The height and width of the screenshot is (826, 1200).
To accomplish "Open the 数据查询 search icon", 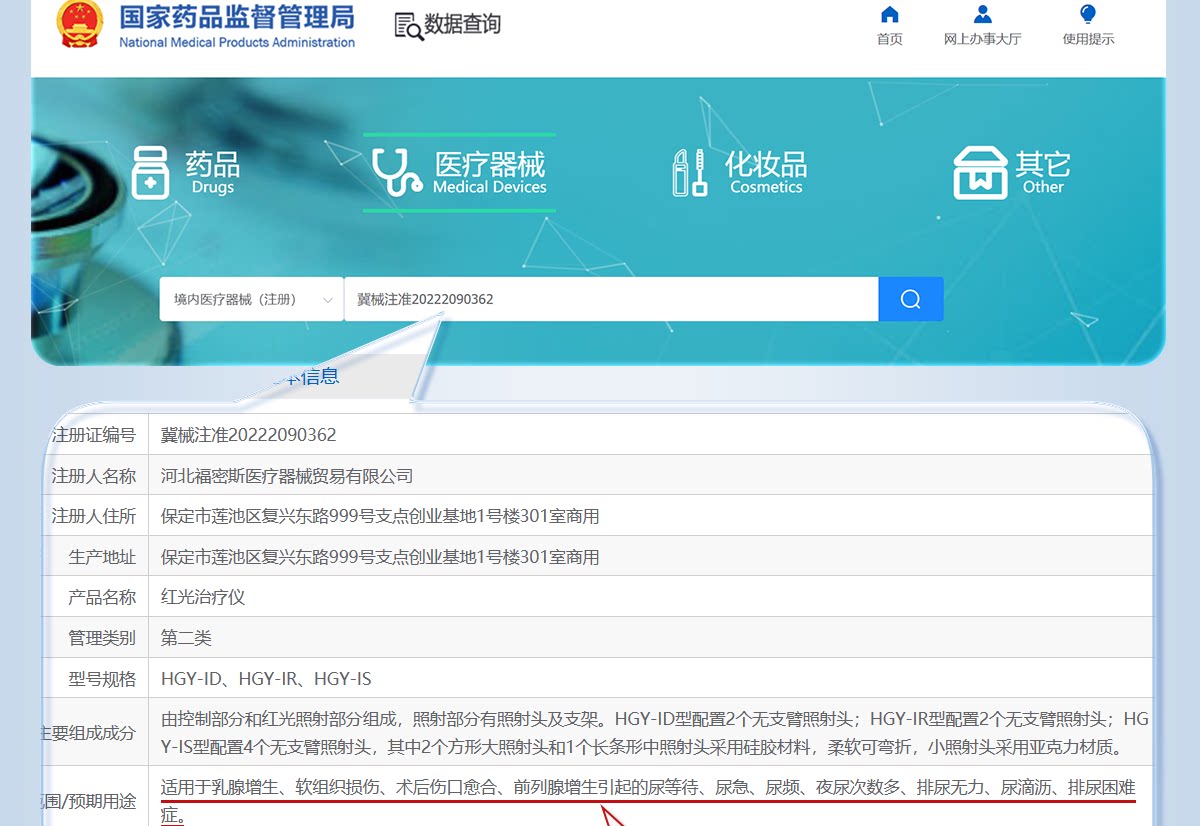I will 409,27.
